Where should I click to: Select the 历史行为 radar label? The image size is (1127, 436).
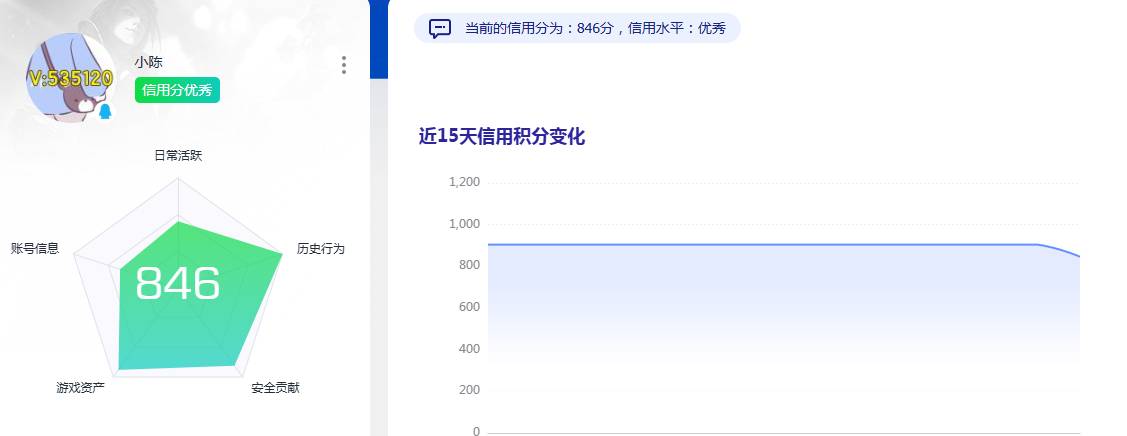pos(321,249)
